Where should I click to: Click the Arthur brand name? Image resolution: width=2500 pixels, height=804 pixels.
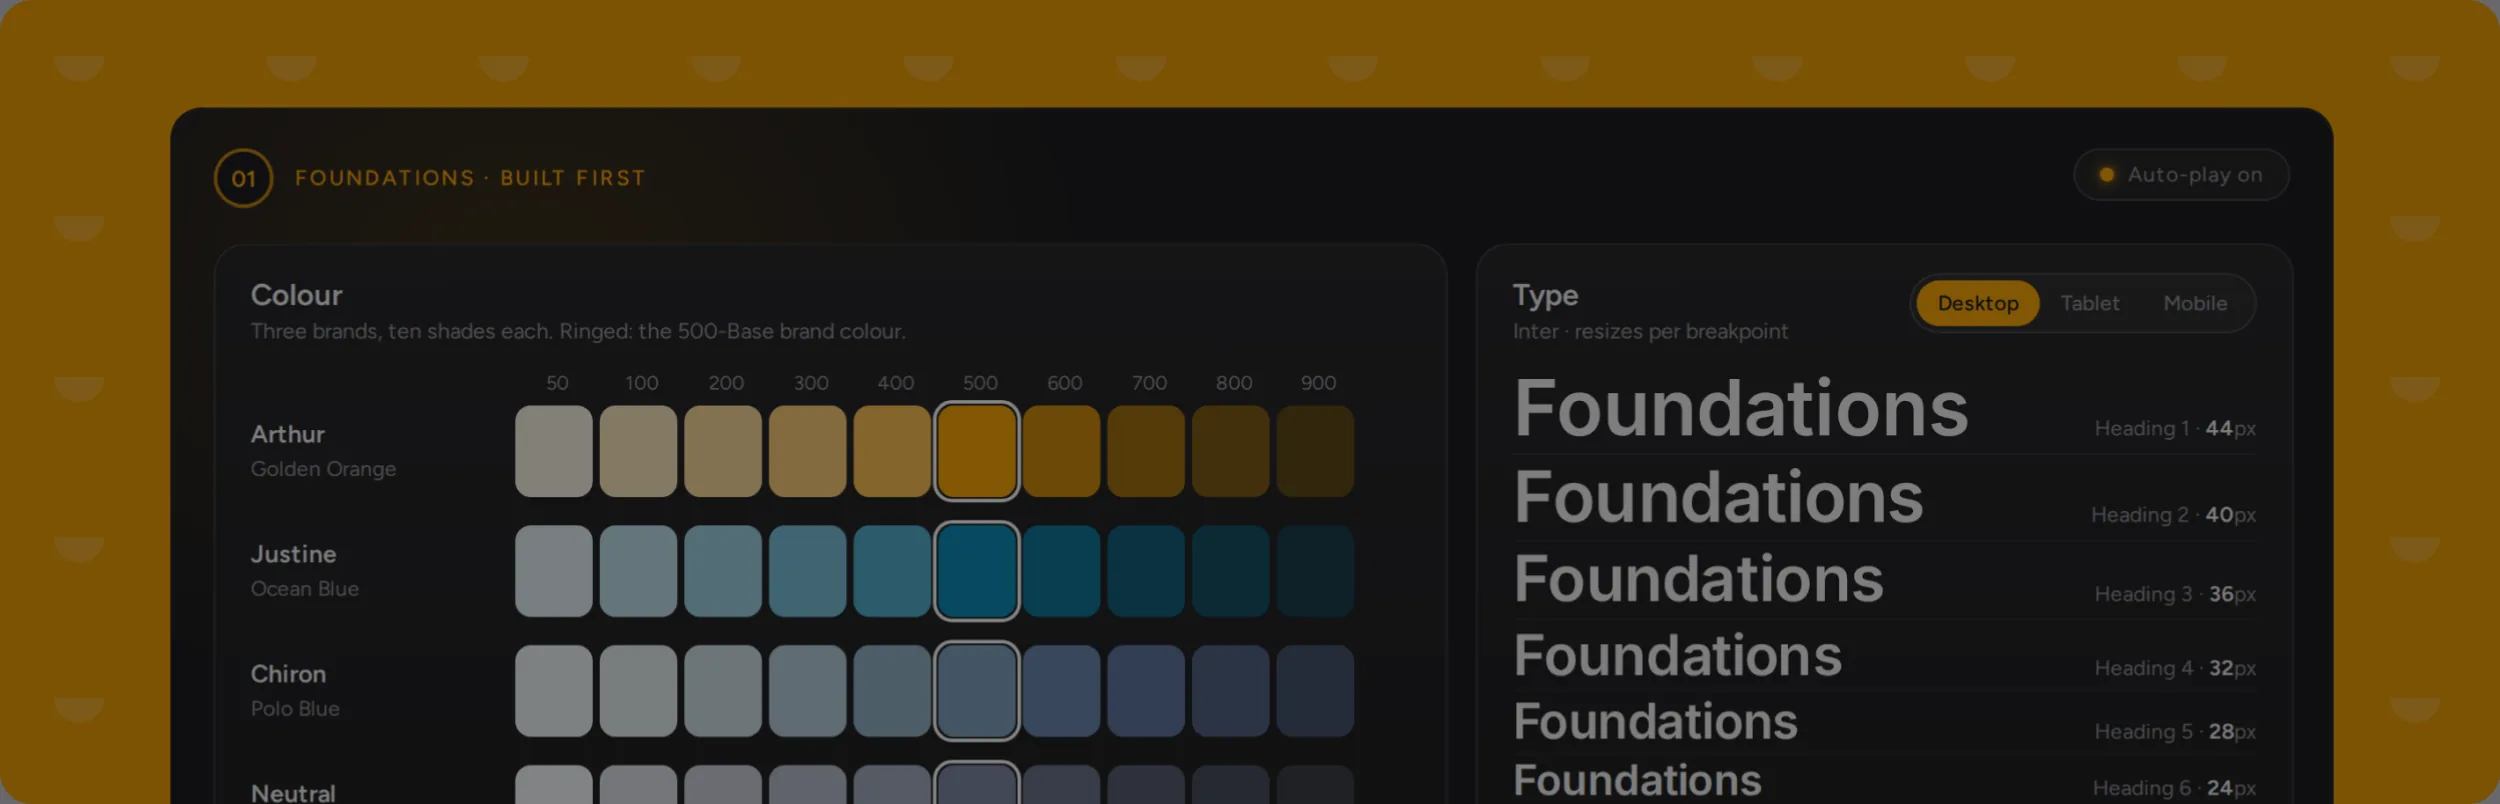point(288,434)
